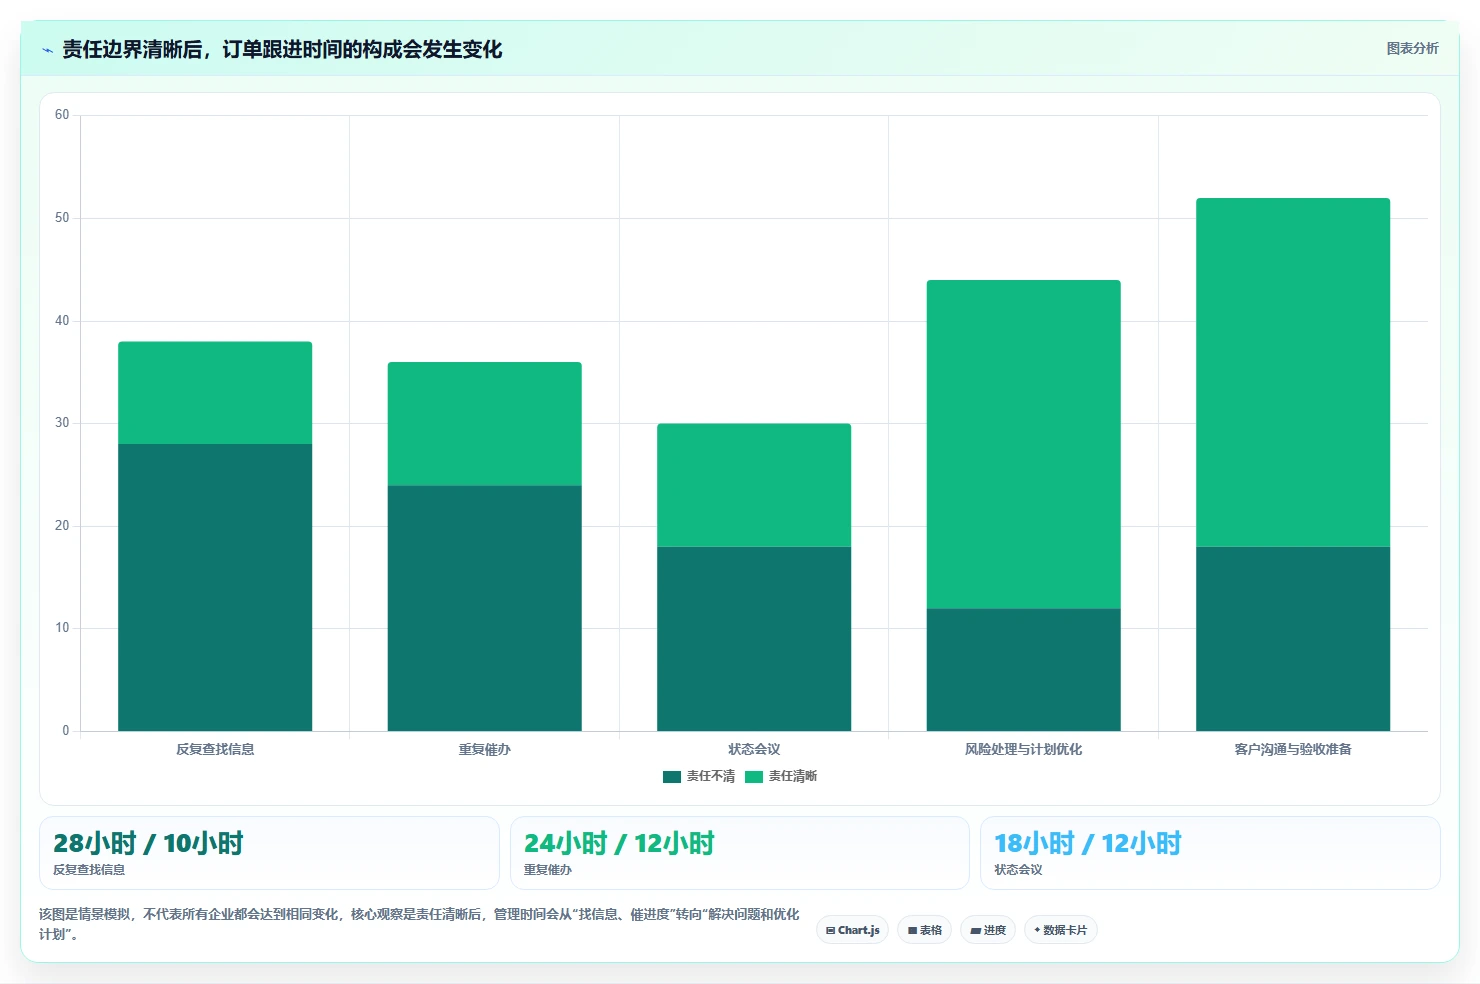Click the y-axis value 0

66,731
